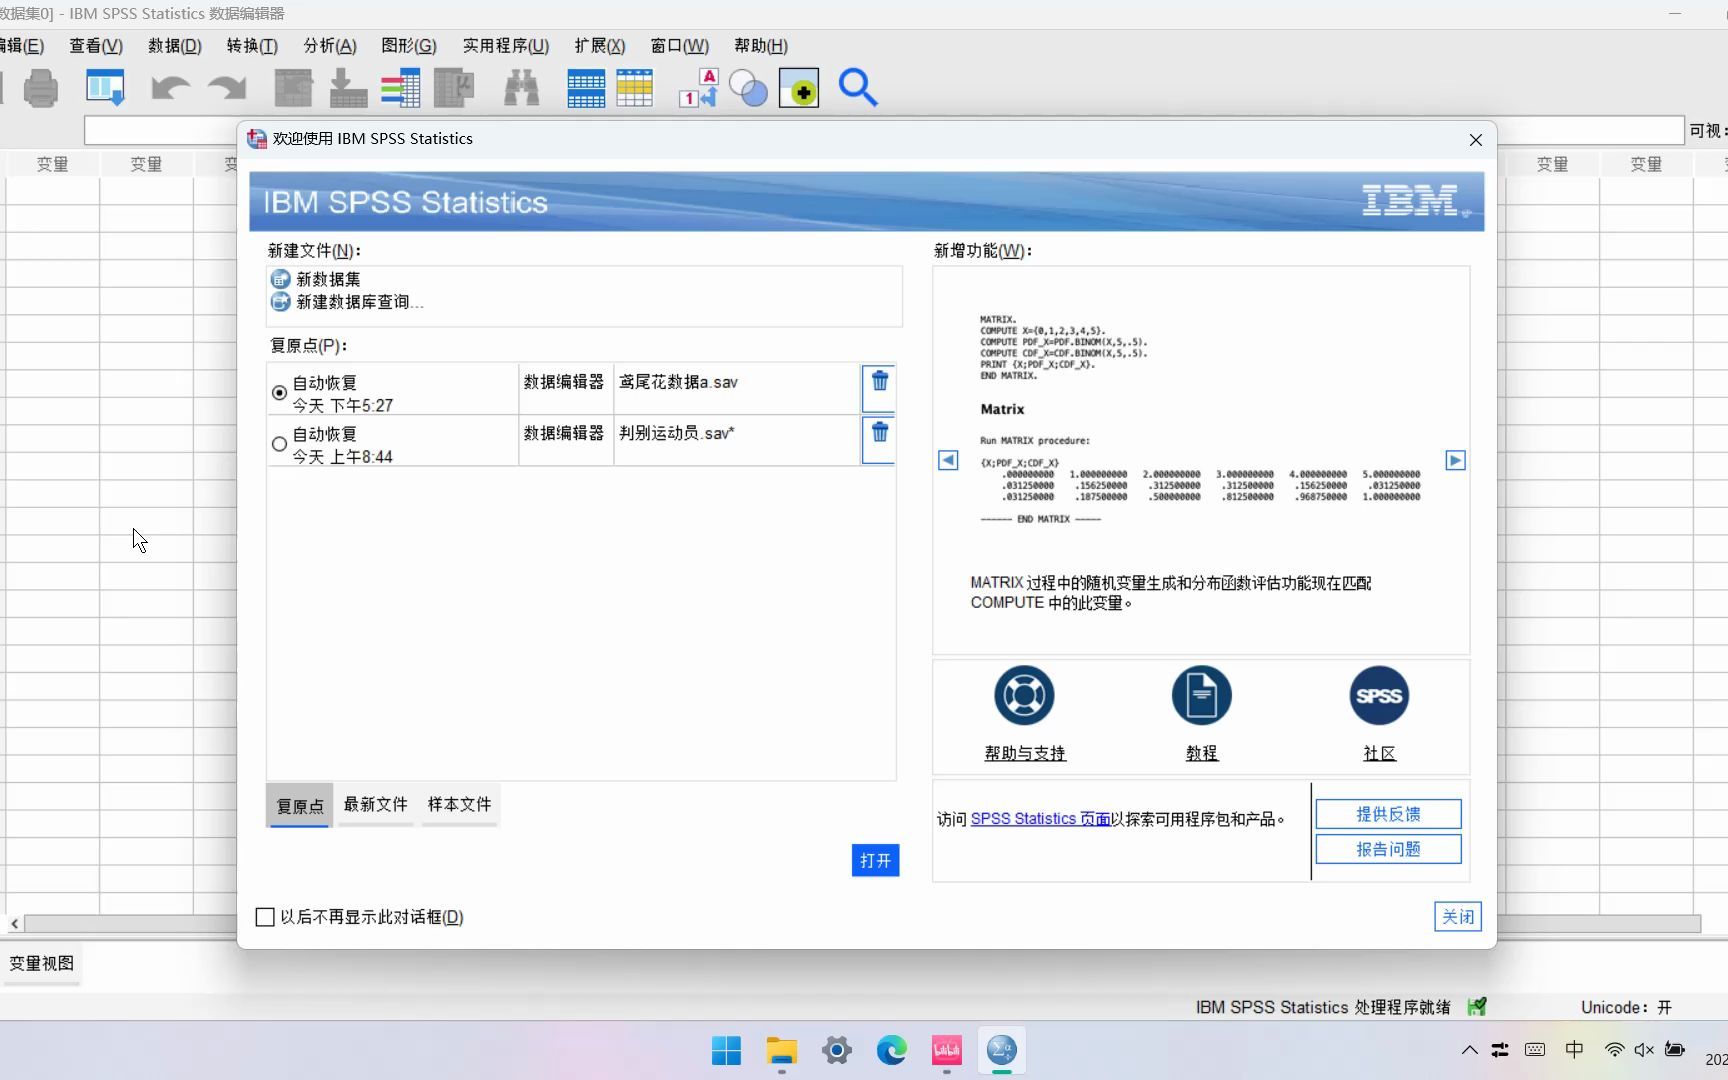Open Windows Start menu

pyautogui.click(x=727, y=1051)
